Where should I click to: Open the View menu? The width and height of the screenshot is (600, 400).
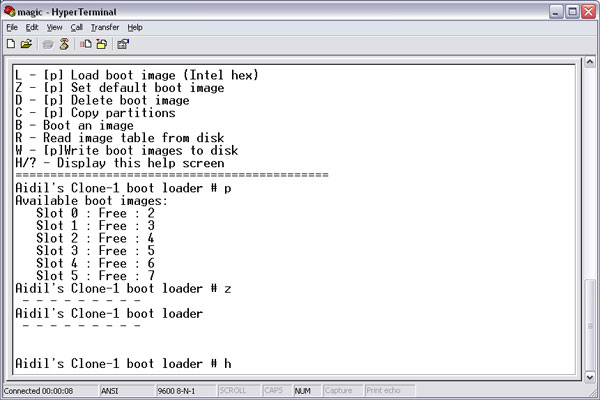pos(54,27)
